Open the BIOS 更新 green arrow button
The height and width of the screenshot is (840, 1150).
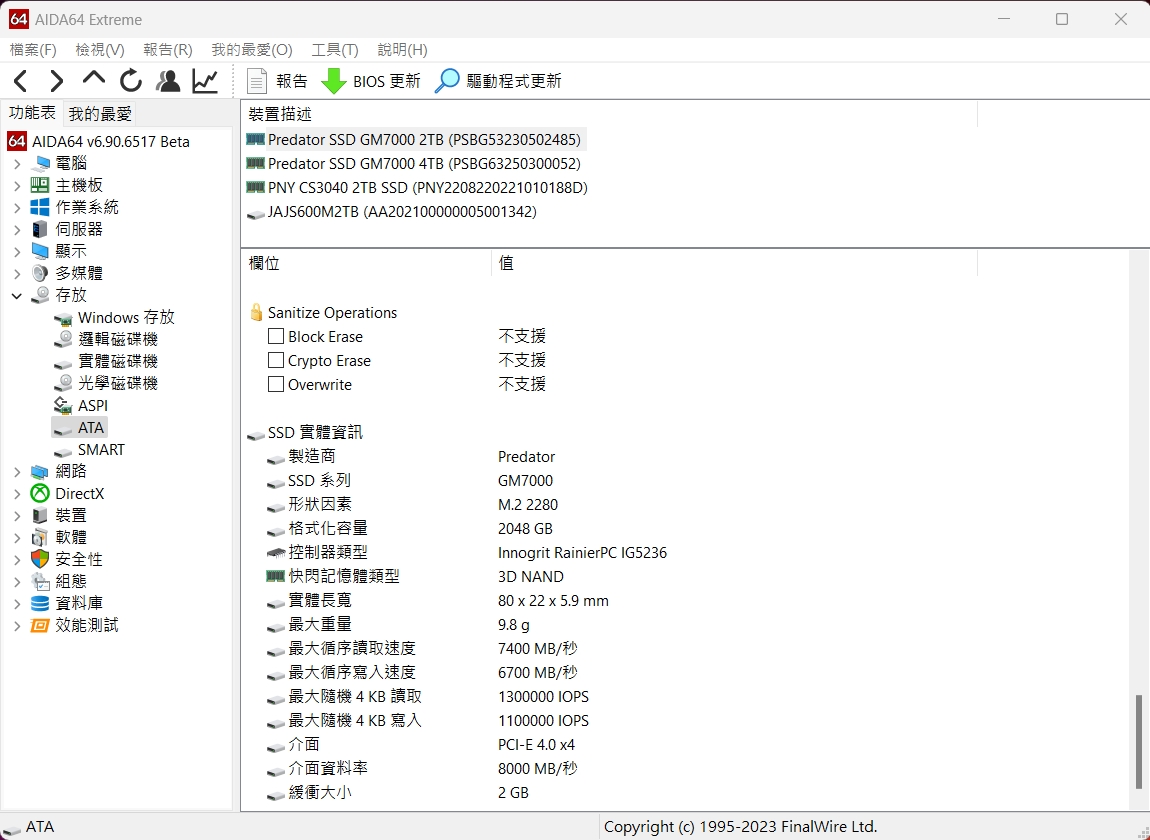371,81
